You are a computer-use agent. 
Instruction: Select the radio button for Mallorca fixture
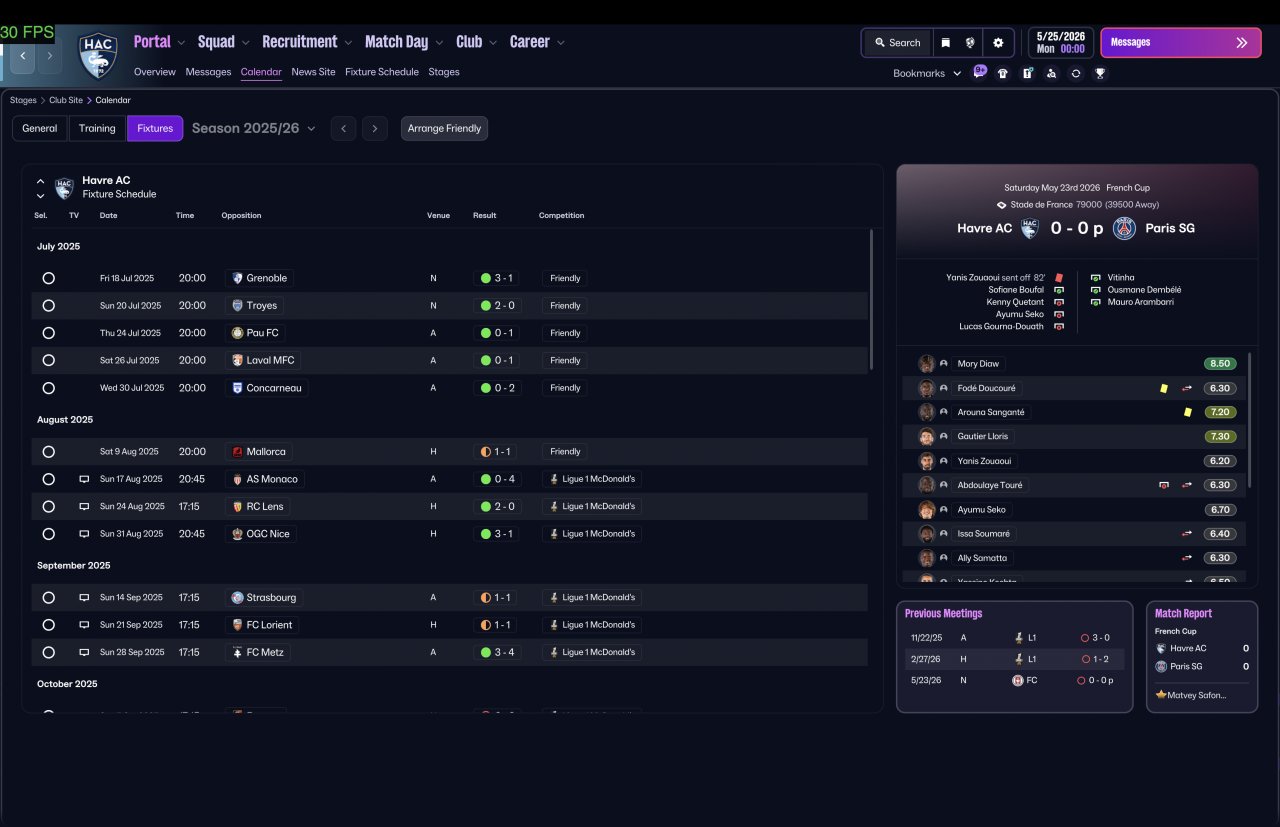[48, 452]
